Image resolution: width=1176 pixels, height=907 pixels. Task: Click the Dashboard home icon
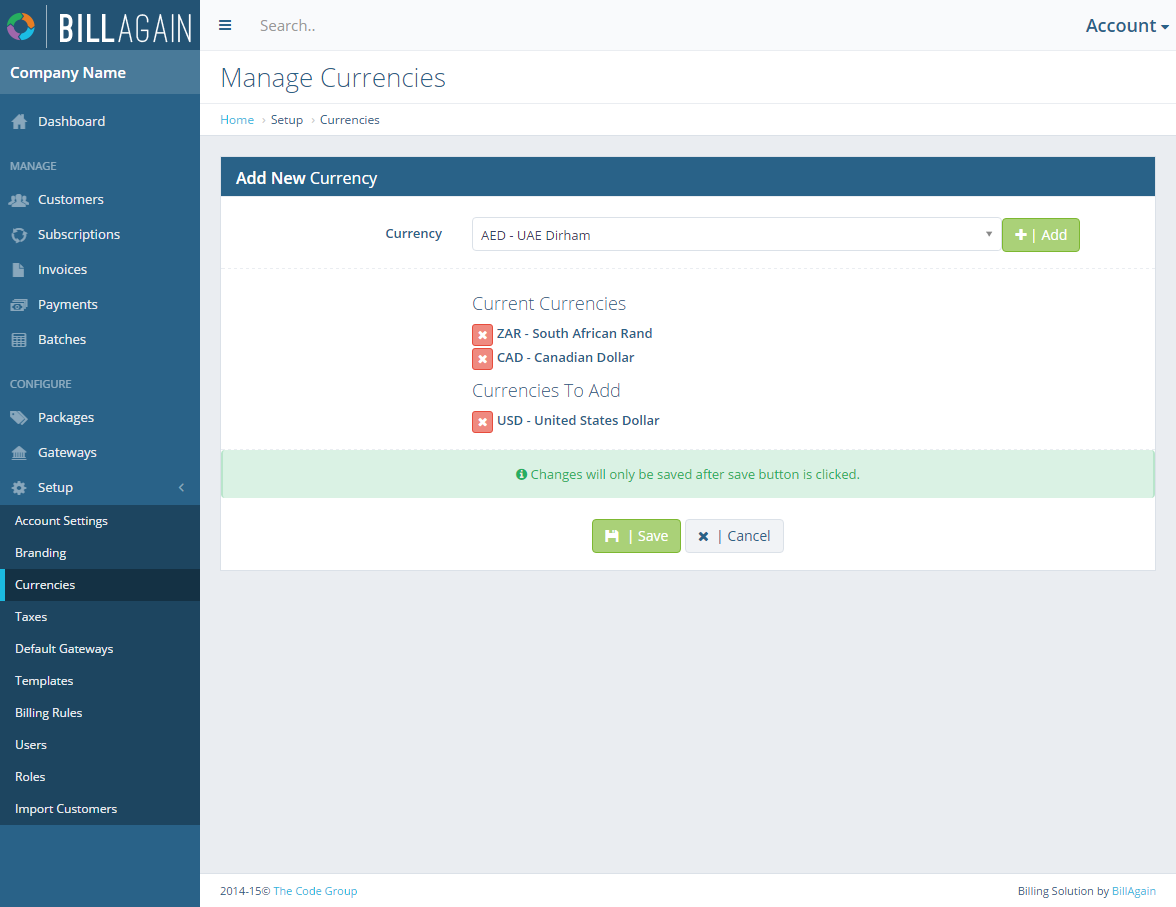(x=20, y=122)
